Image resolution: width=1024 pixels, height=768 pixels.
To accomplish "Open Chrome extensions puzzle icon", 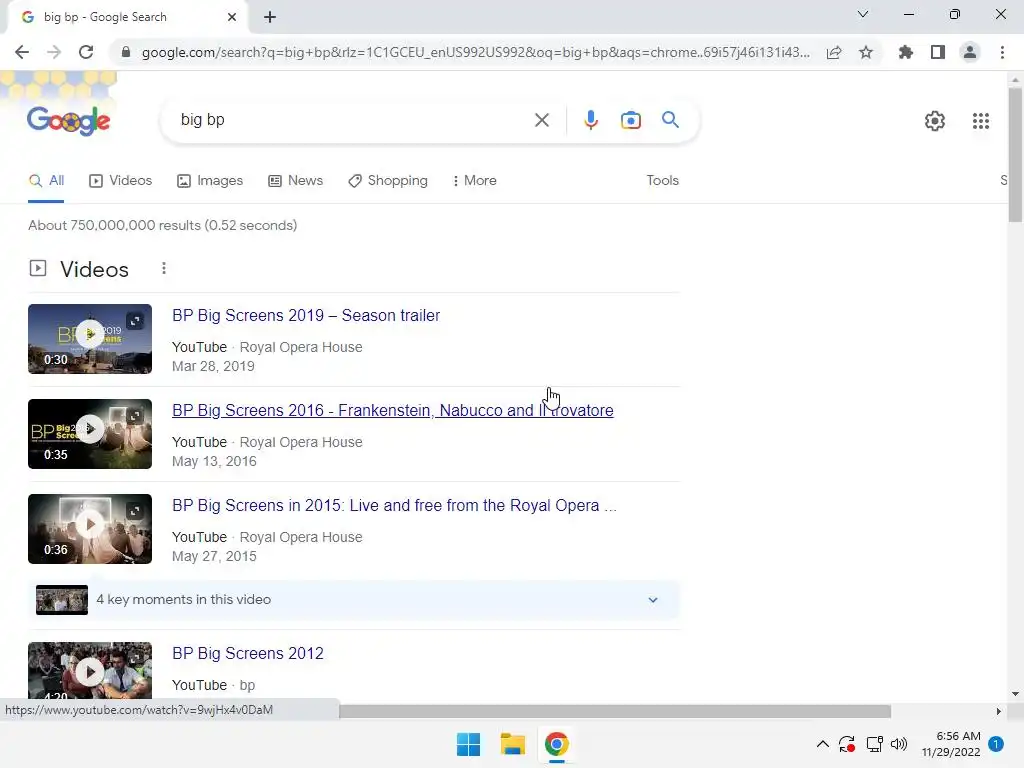I will click(905, 52).
